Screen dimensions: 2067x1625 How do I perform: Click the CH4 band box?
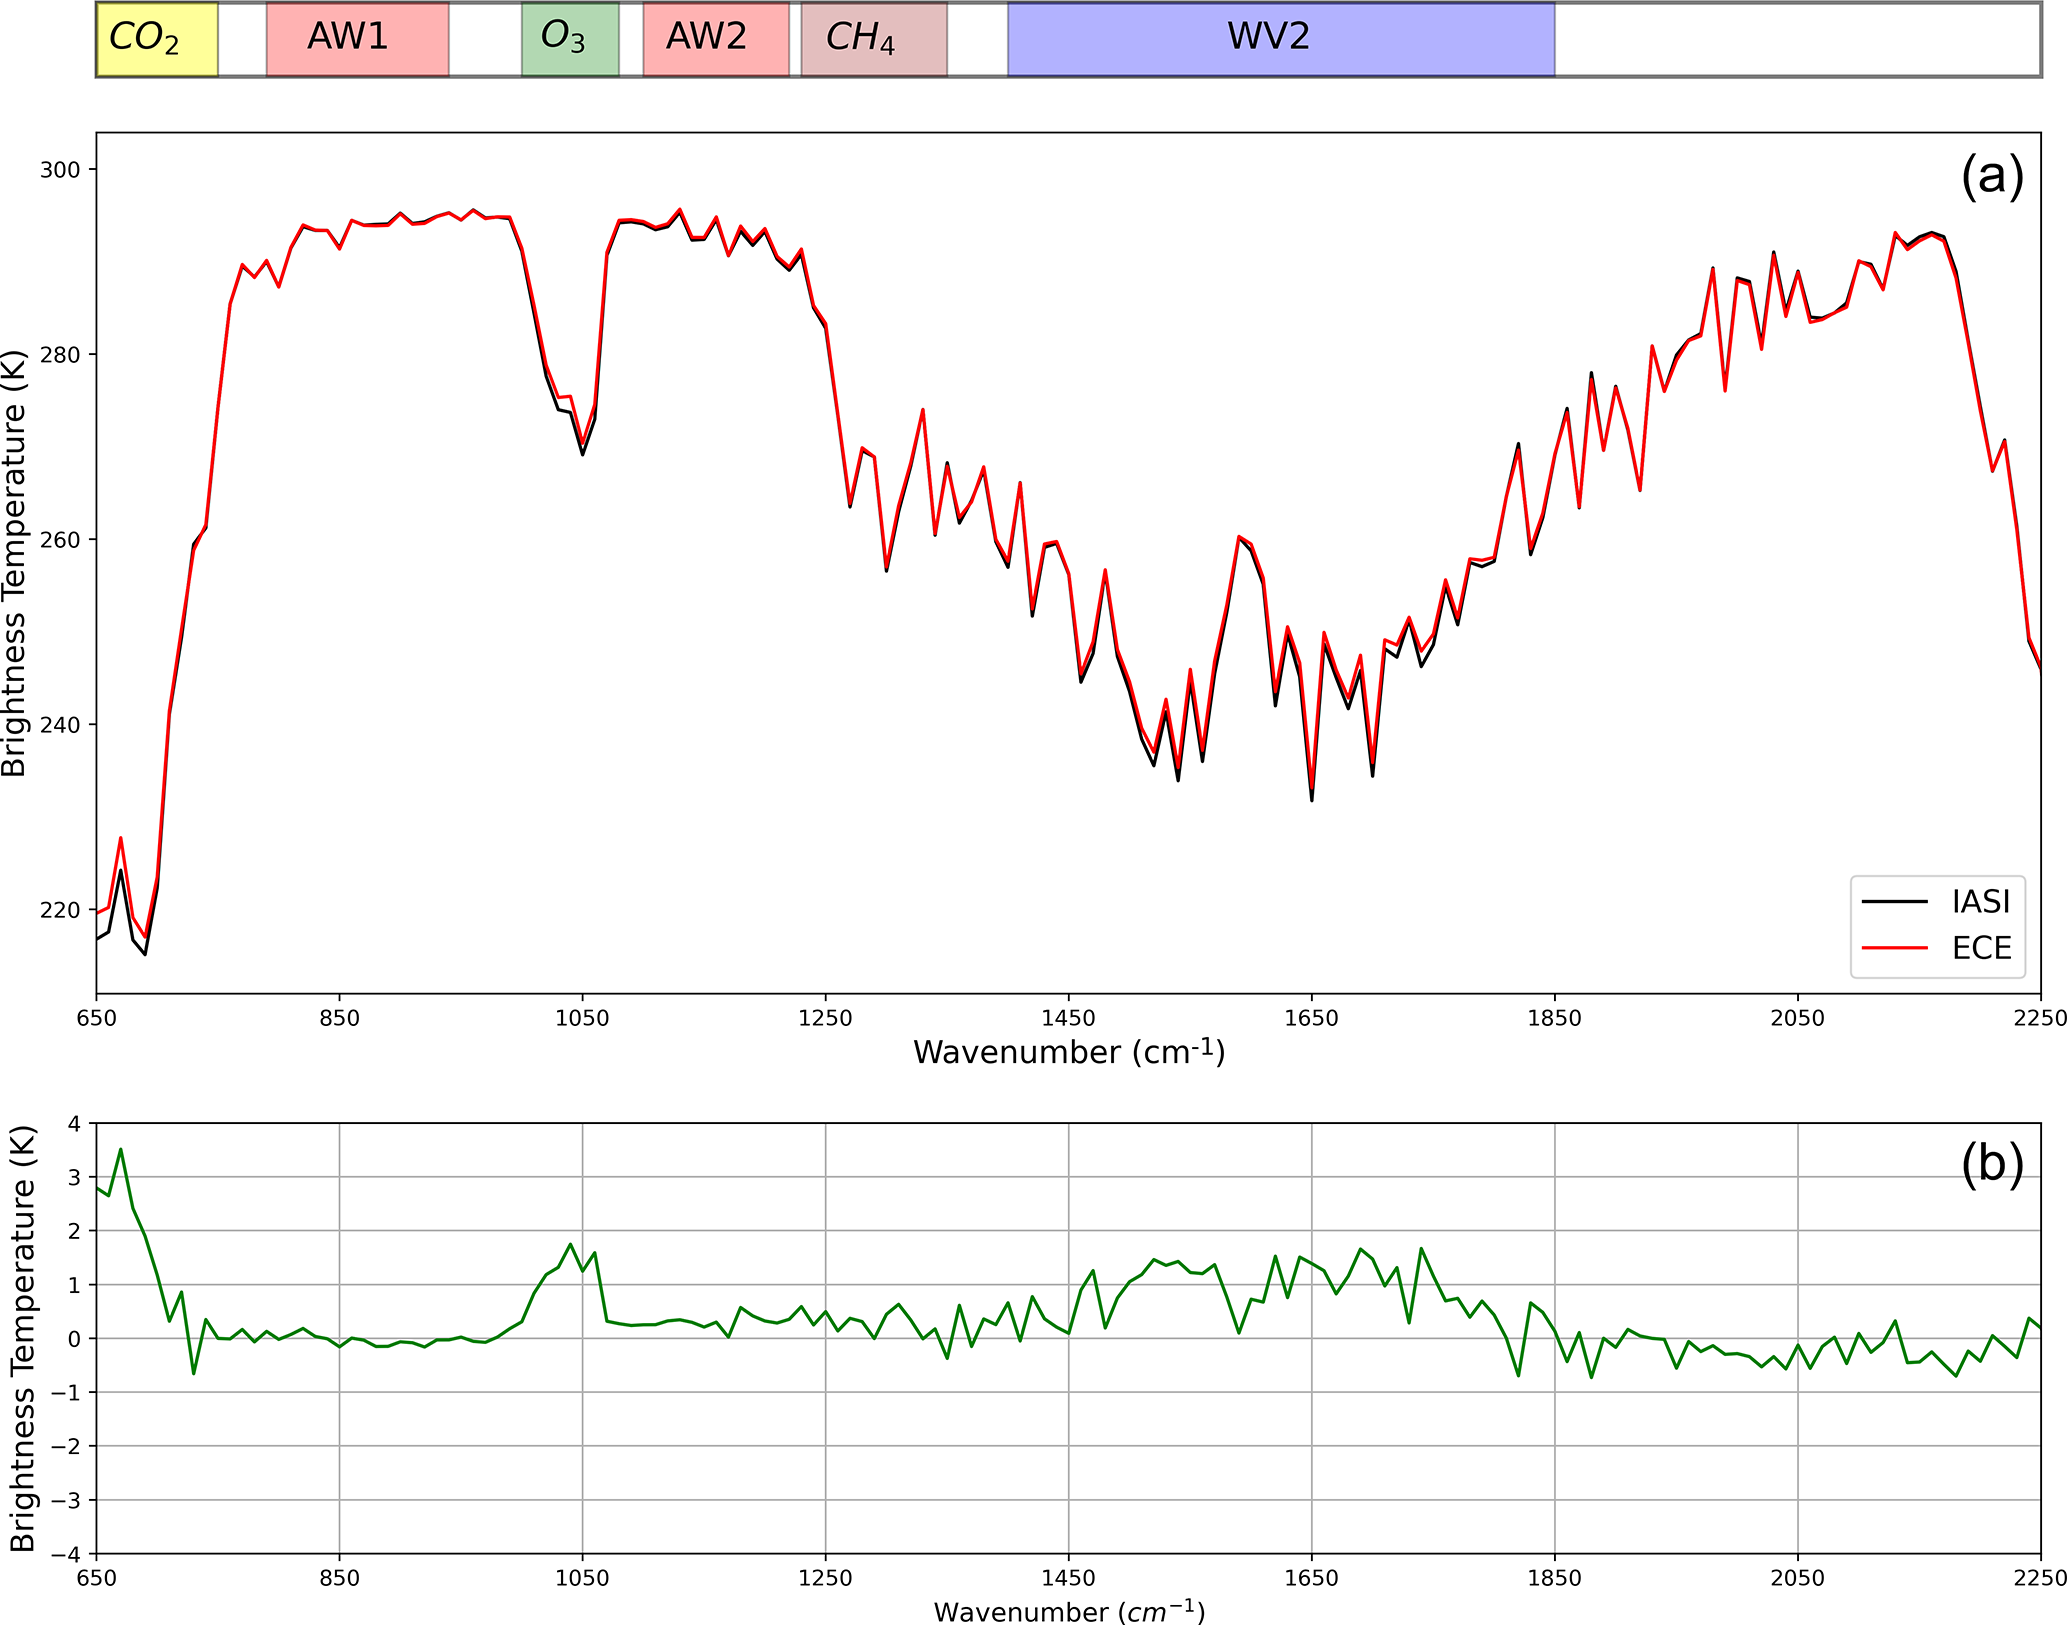tap(873, 39)
